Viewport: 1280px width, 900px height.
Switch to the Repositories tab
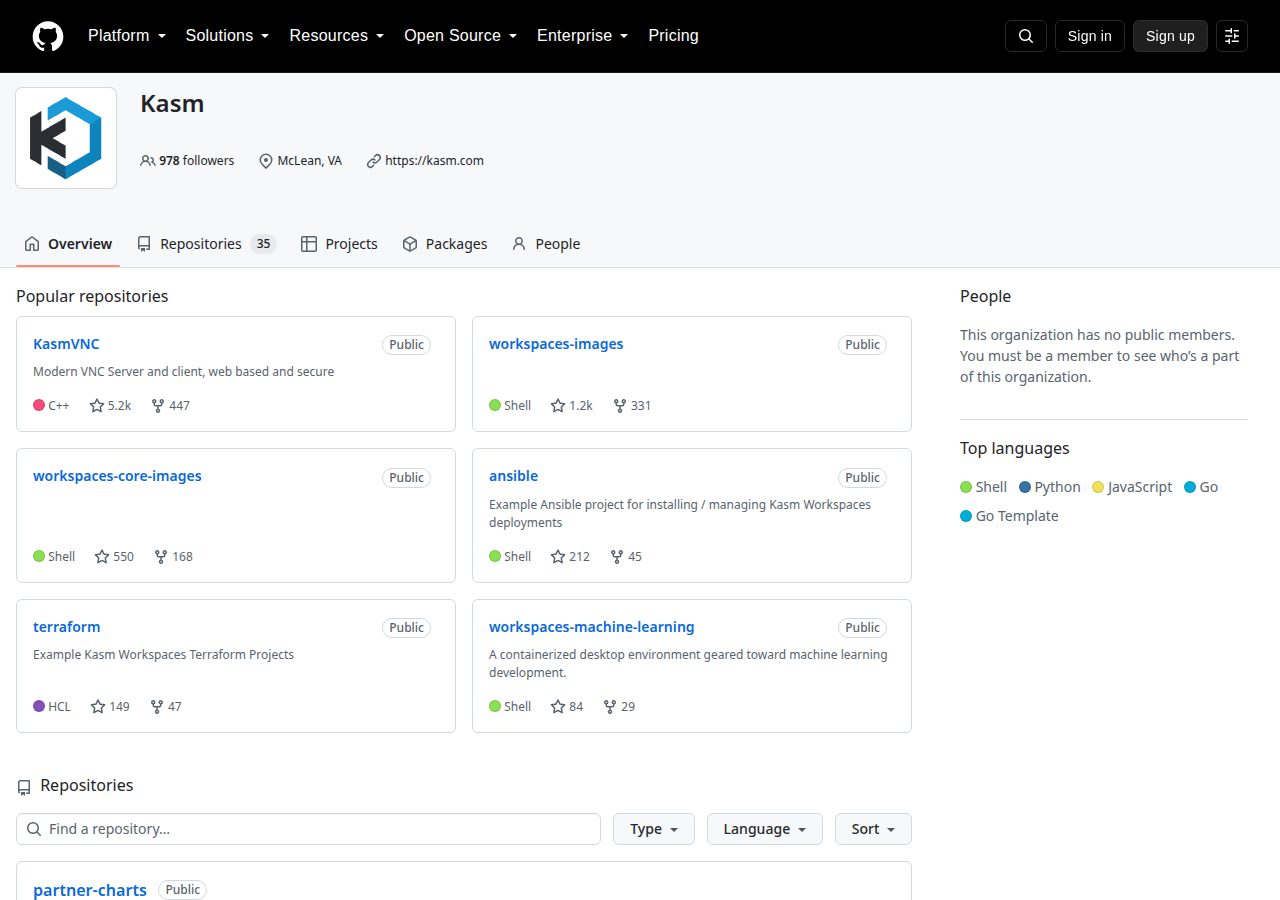tap(206, 244)
